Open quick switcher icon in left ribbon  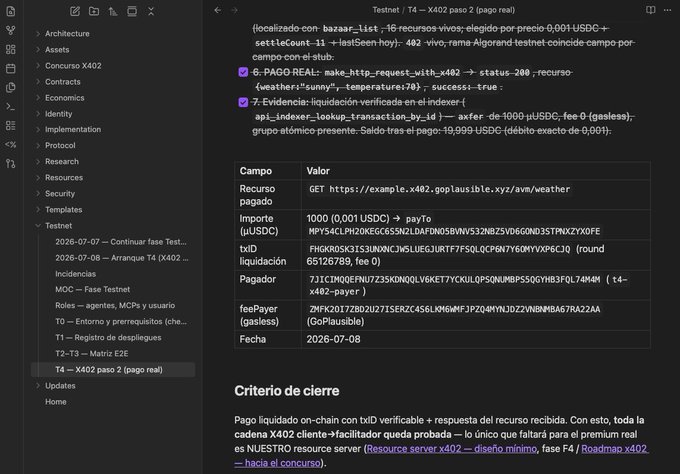(11, 11)
